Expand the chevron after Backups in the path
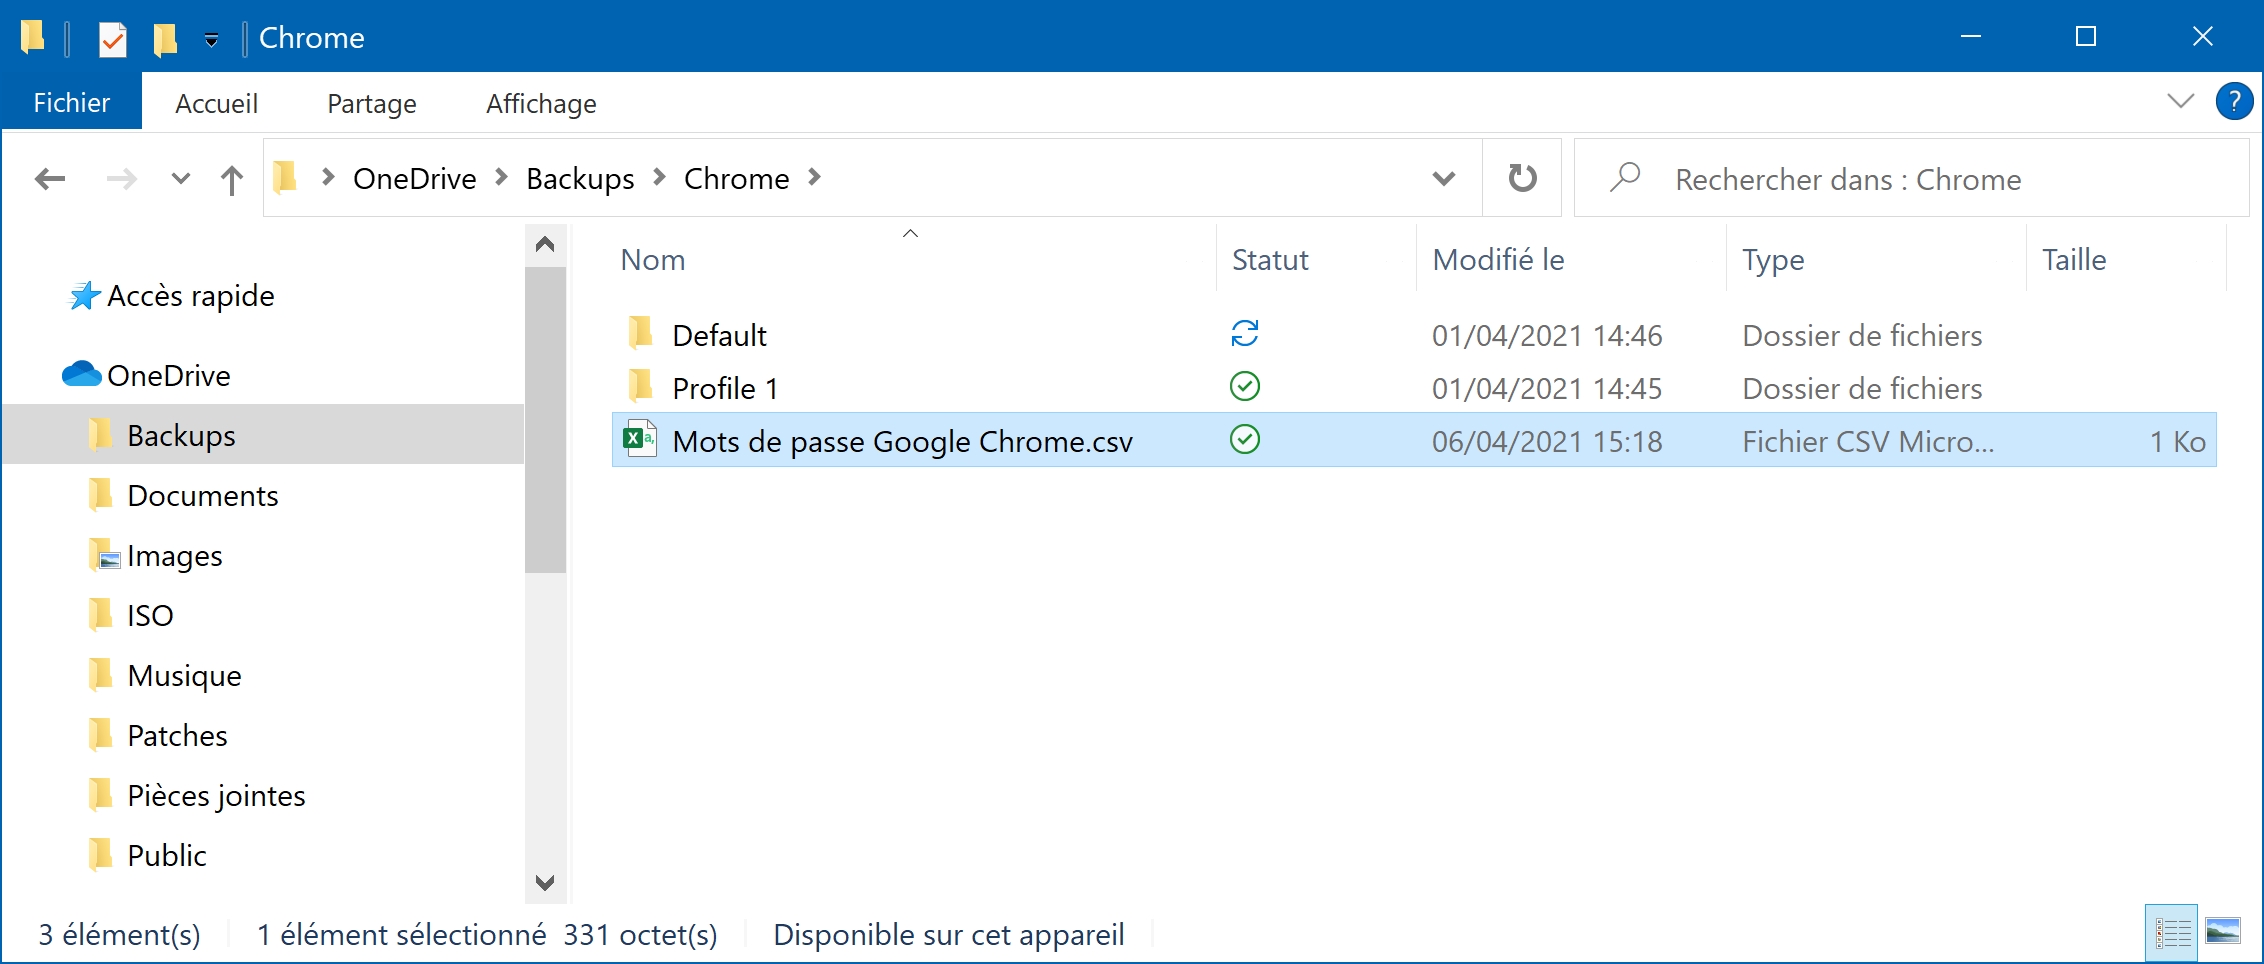 coord(659,177)
